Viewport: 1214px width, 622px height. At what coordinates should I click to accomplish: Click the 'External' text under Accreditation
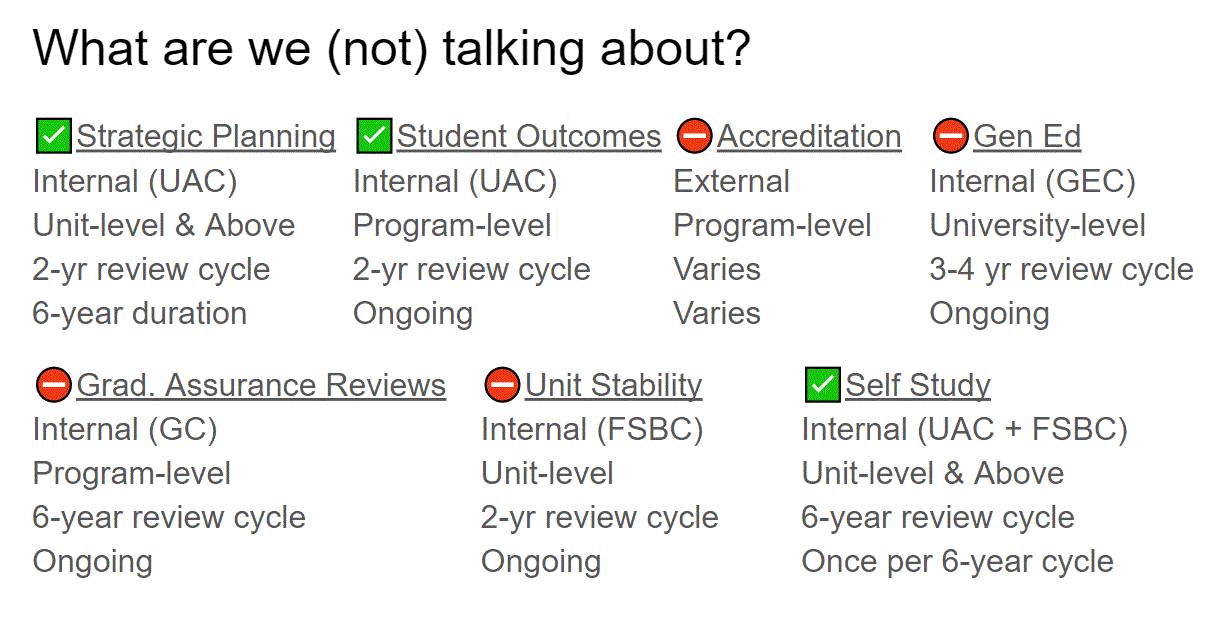[731, 181]
